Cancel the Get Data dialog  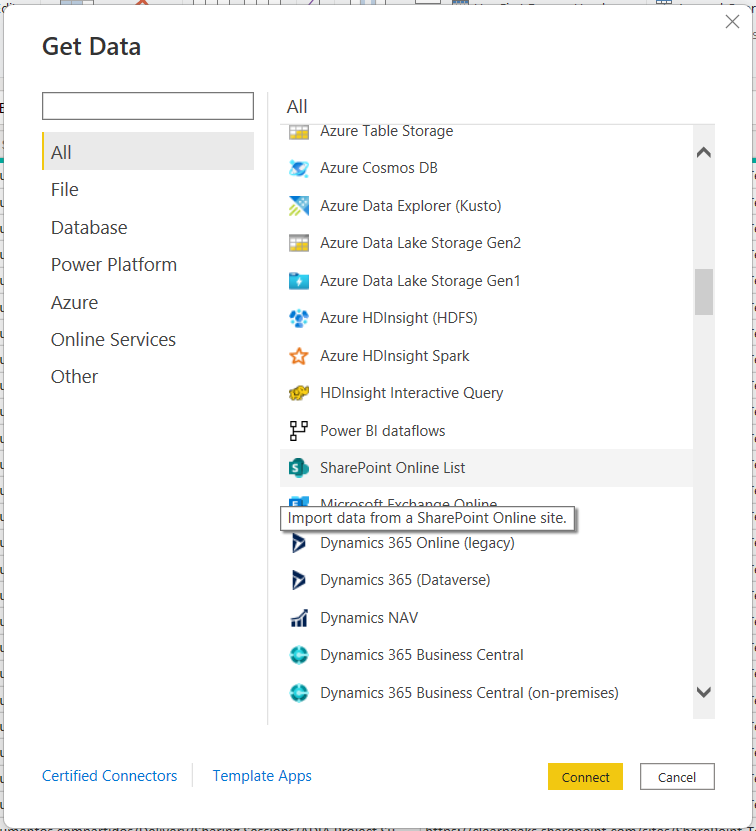pos(677,777)
